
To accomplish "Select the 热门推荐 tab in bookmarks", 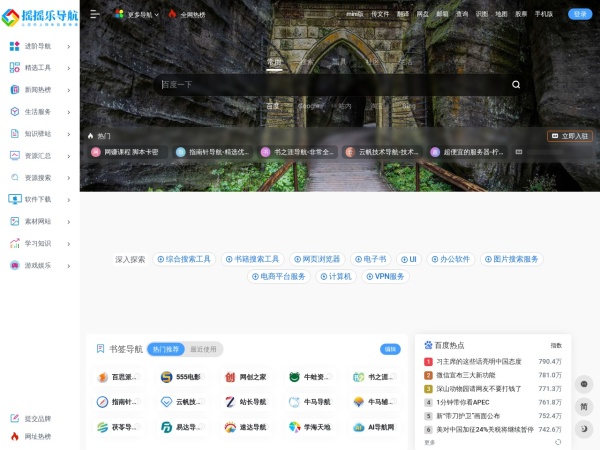I will tap(166, 350).
